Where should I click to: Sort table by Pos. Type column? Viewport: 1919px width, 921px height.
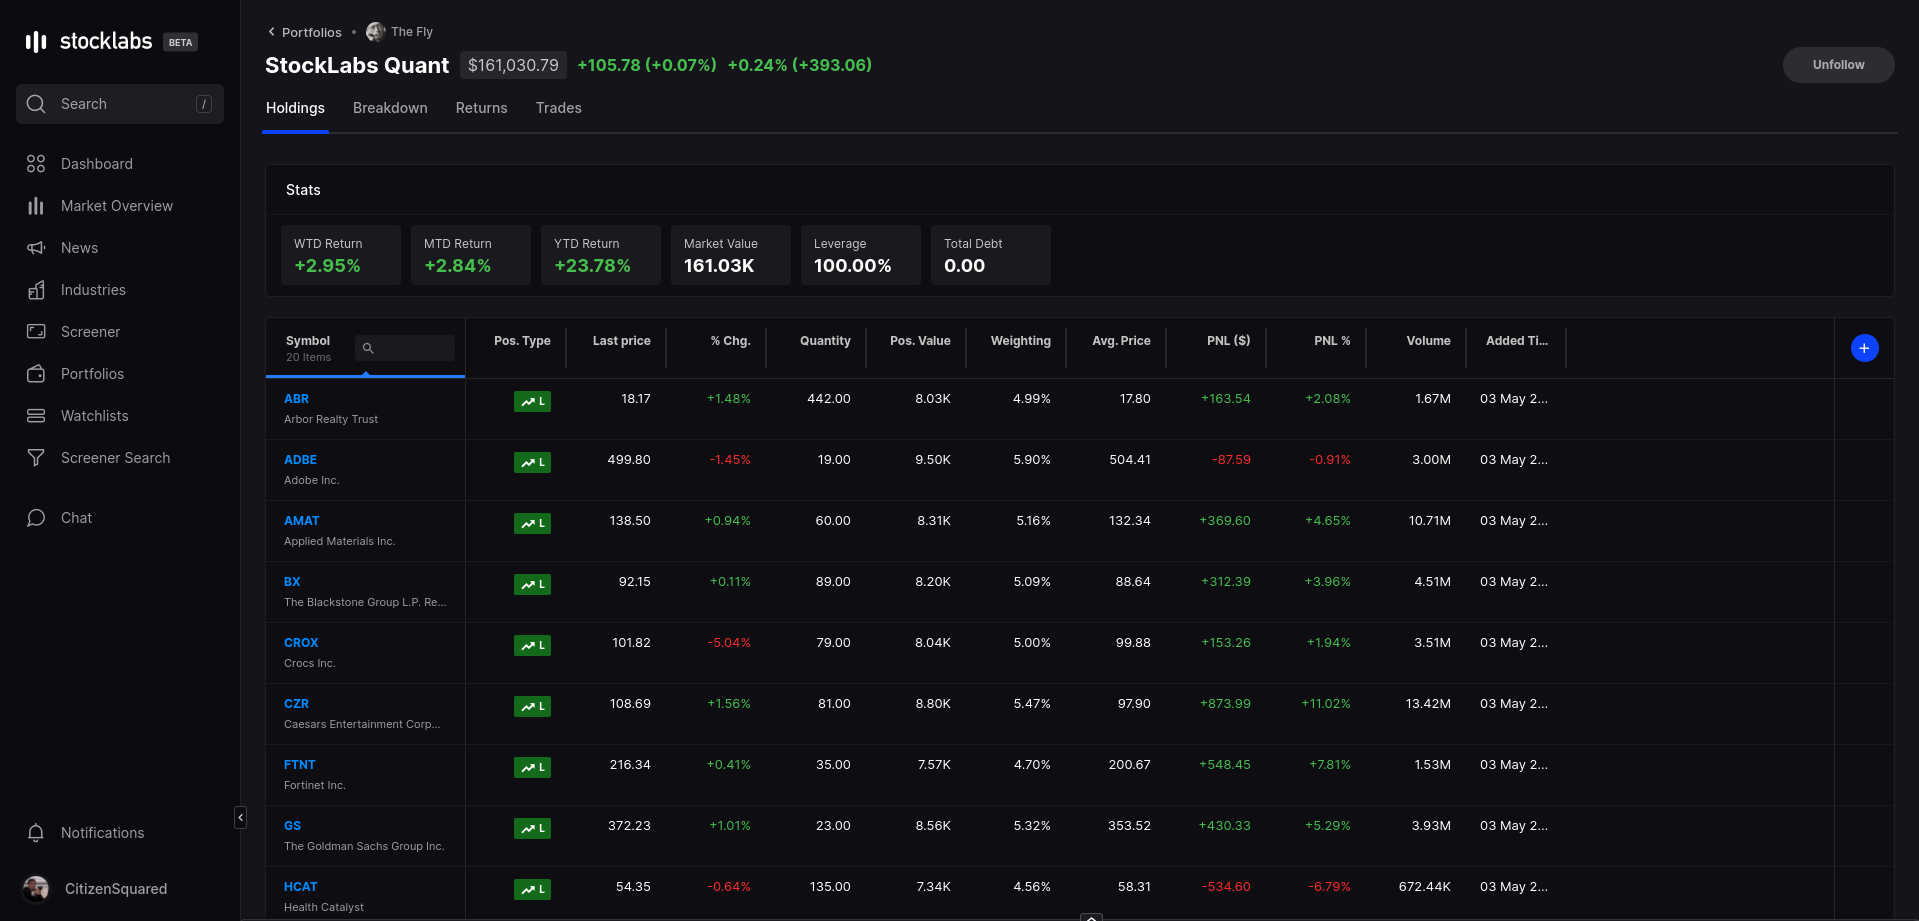click(x=522, y=341)
